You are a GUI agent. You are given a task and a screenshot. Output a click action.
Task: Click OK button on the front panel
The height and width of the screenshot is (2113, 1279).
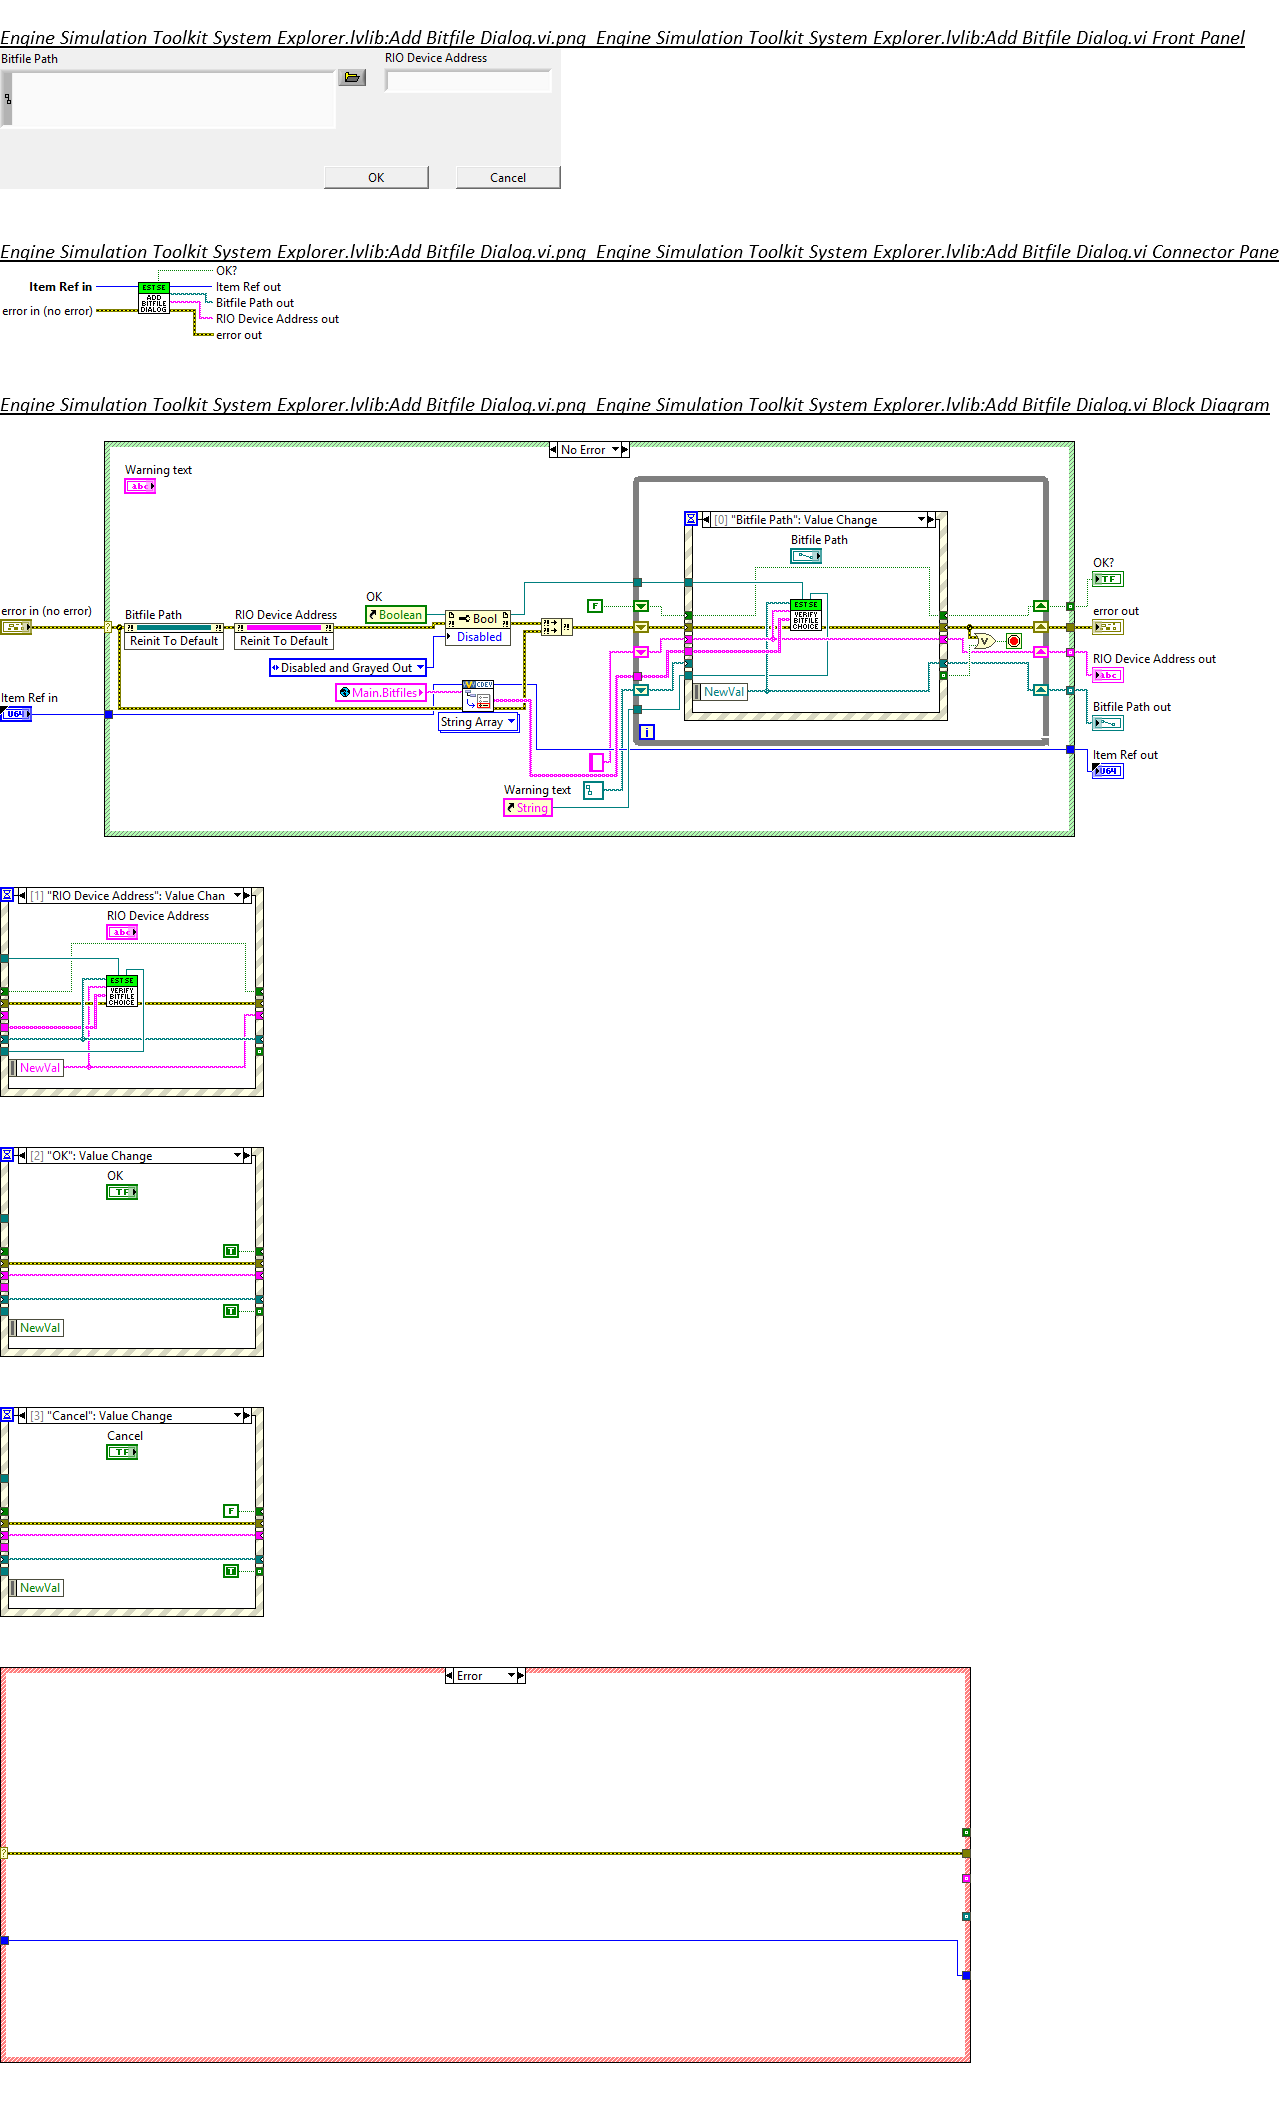376,177
